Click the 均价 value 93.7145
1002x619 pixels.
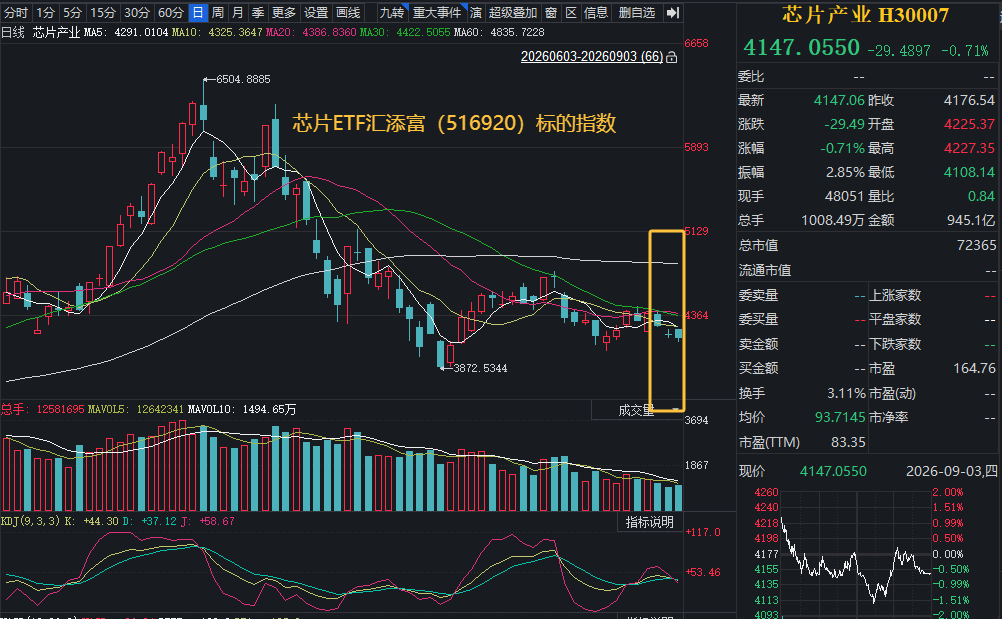(840, 417)
